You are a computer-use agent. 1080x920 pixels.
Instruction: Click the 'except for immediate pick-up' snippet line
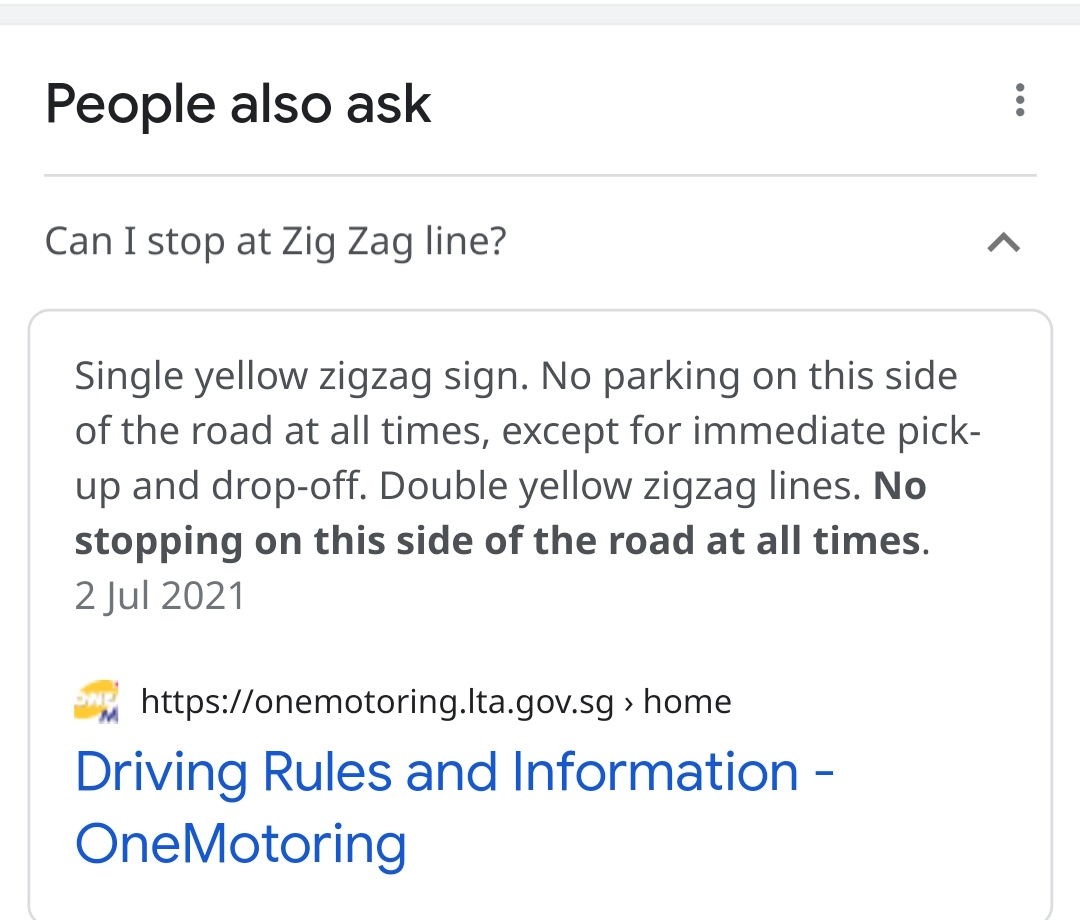[741, 432]
